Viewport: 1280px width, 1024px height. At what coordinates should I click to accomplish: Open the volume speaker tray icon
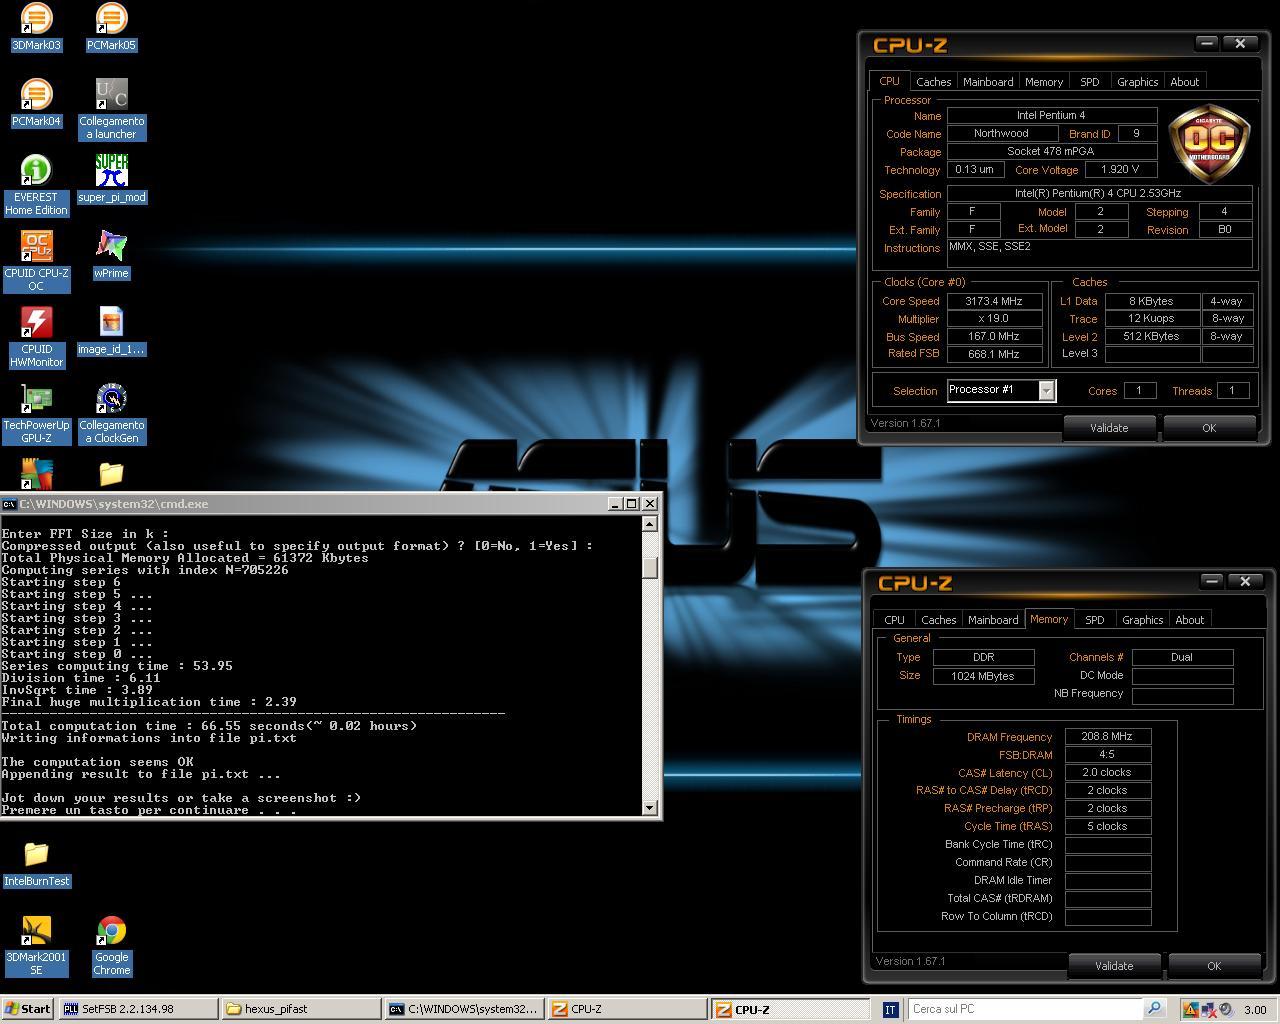coord(1226,1009)
